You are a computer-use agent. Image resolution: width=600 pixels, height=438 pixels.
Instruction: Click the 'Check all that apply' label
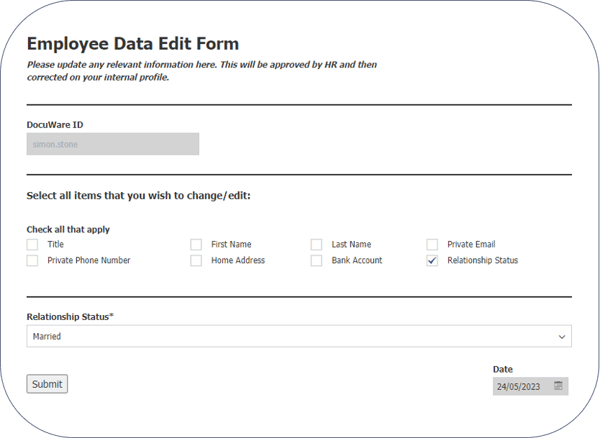(x=68, y=229)
